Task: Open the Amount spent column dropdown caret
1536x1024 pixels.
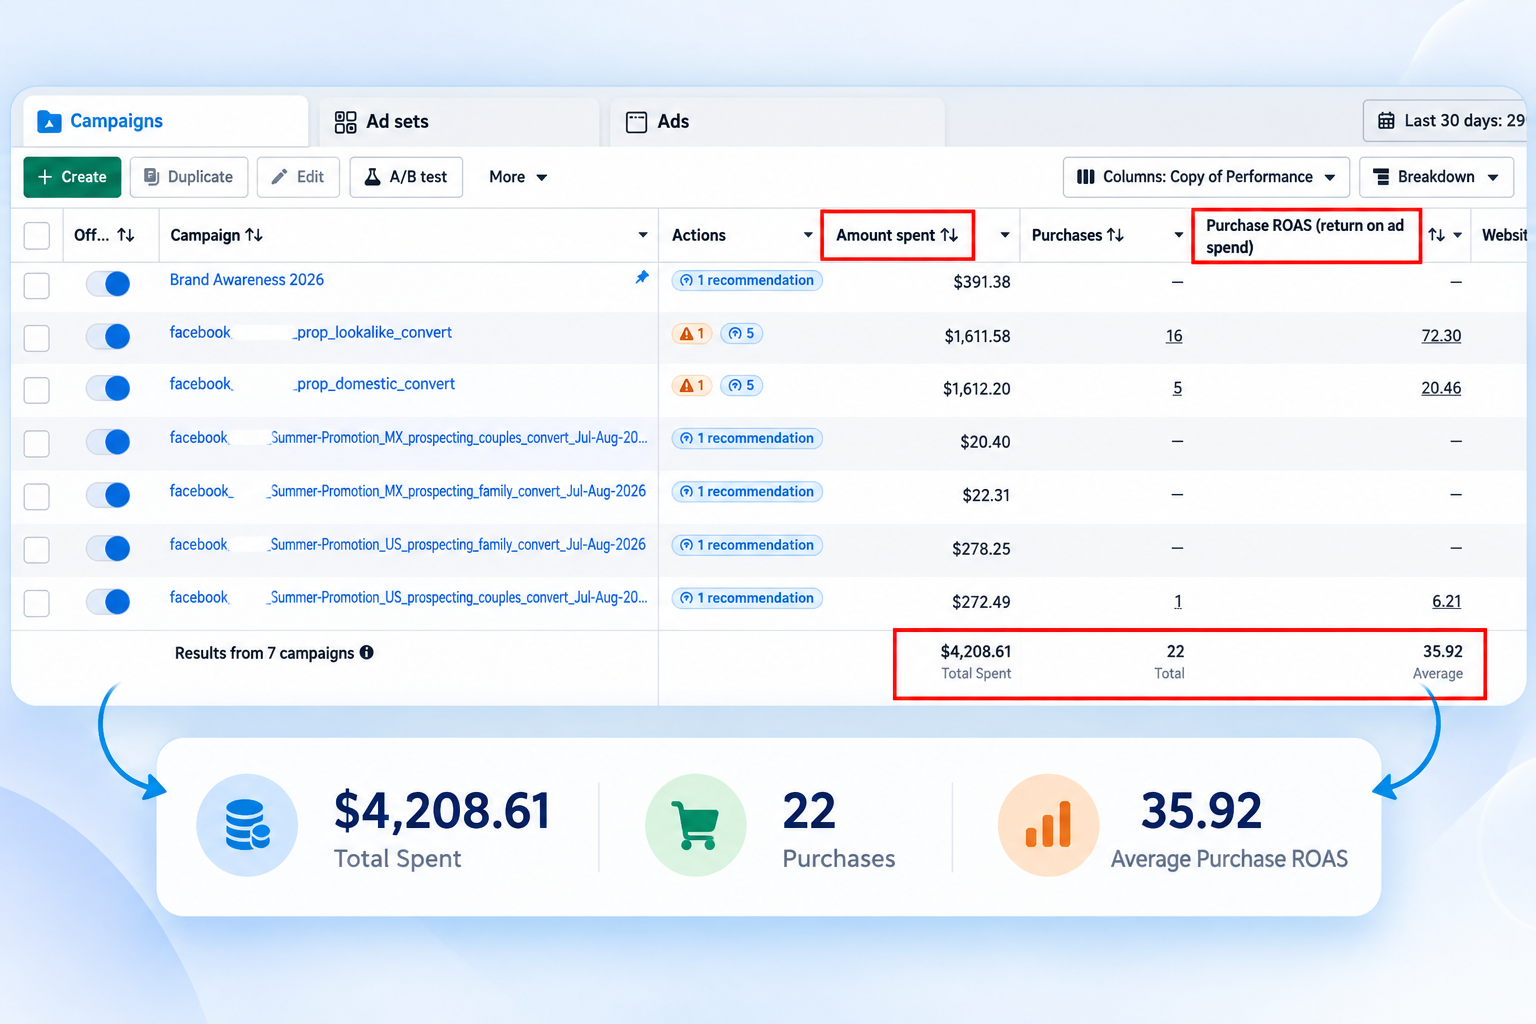Action: (x=1005, y=235)
